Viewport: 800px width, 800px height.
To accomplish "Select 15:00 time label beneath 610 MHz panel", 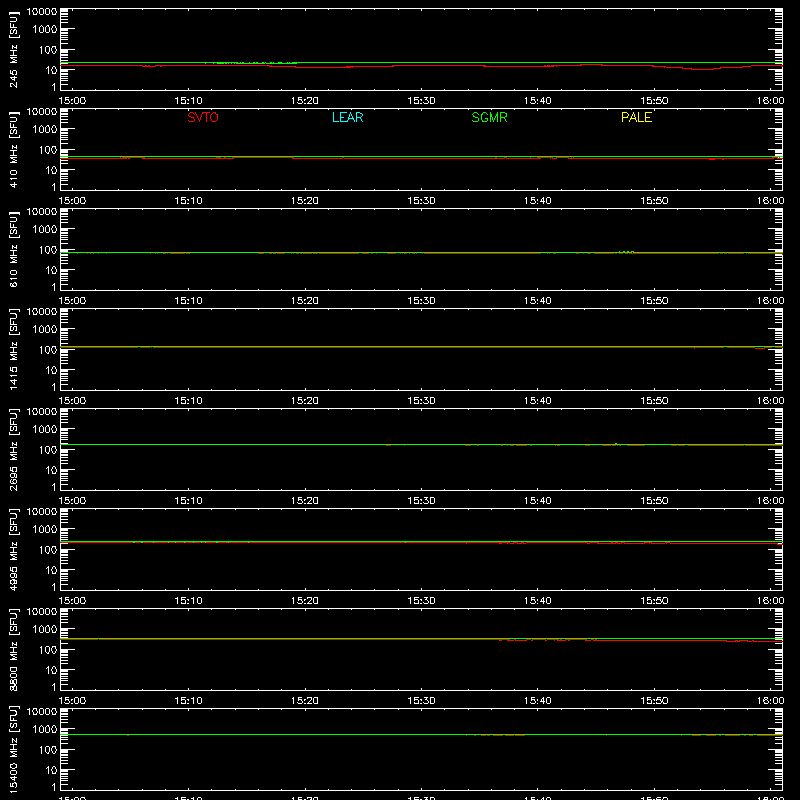I will pyautogui.click(x=72, y=301).
